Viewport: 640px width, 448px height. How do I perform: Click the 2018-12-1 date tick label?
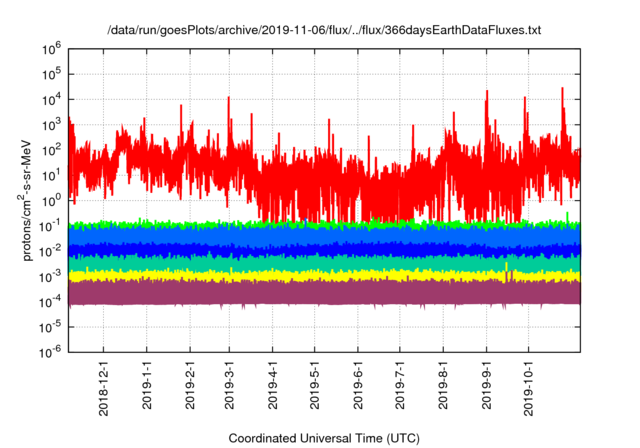(104, 388)
